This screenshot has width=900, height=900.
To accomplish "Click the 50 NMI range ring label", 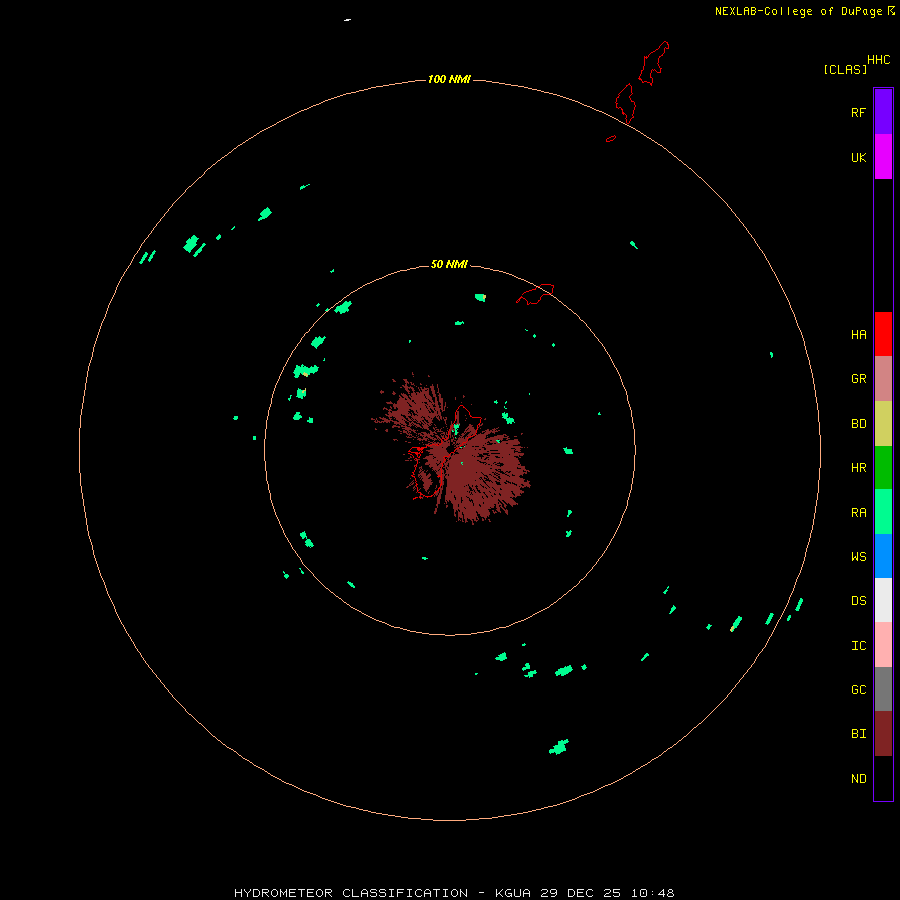I will tap(449, 264).
